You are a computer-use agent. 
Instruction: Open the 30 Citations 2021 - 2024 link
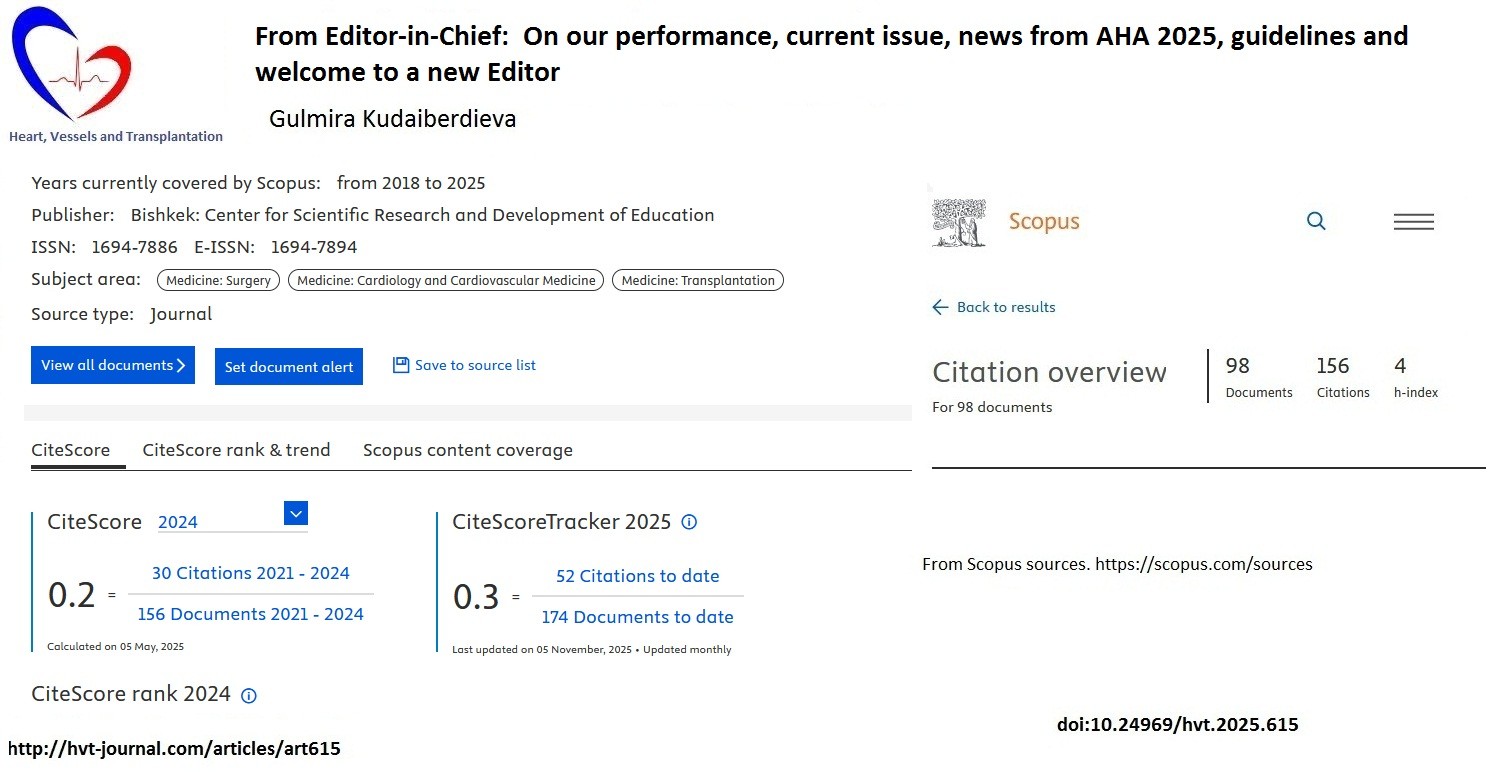pos(250,573)
